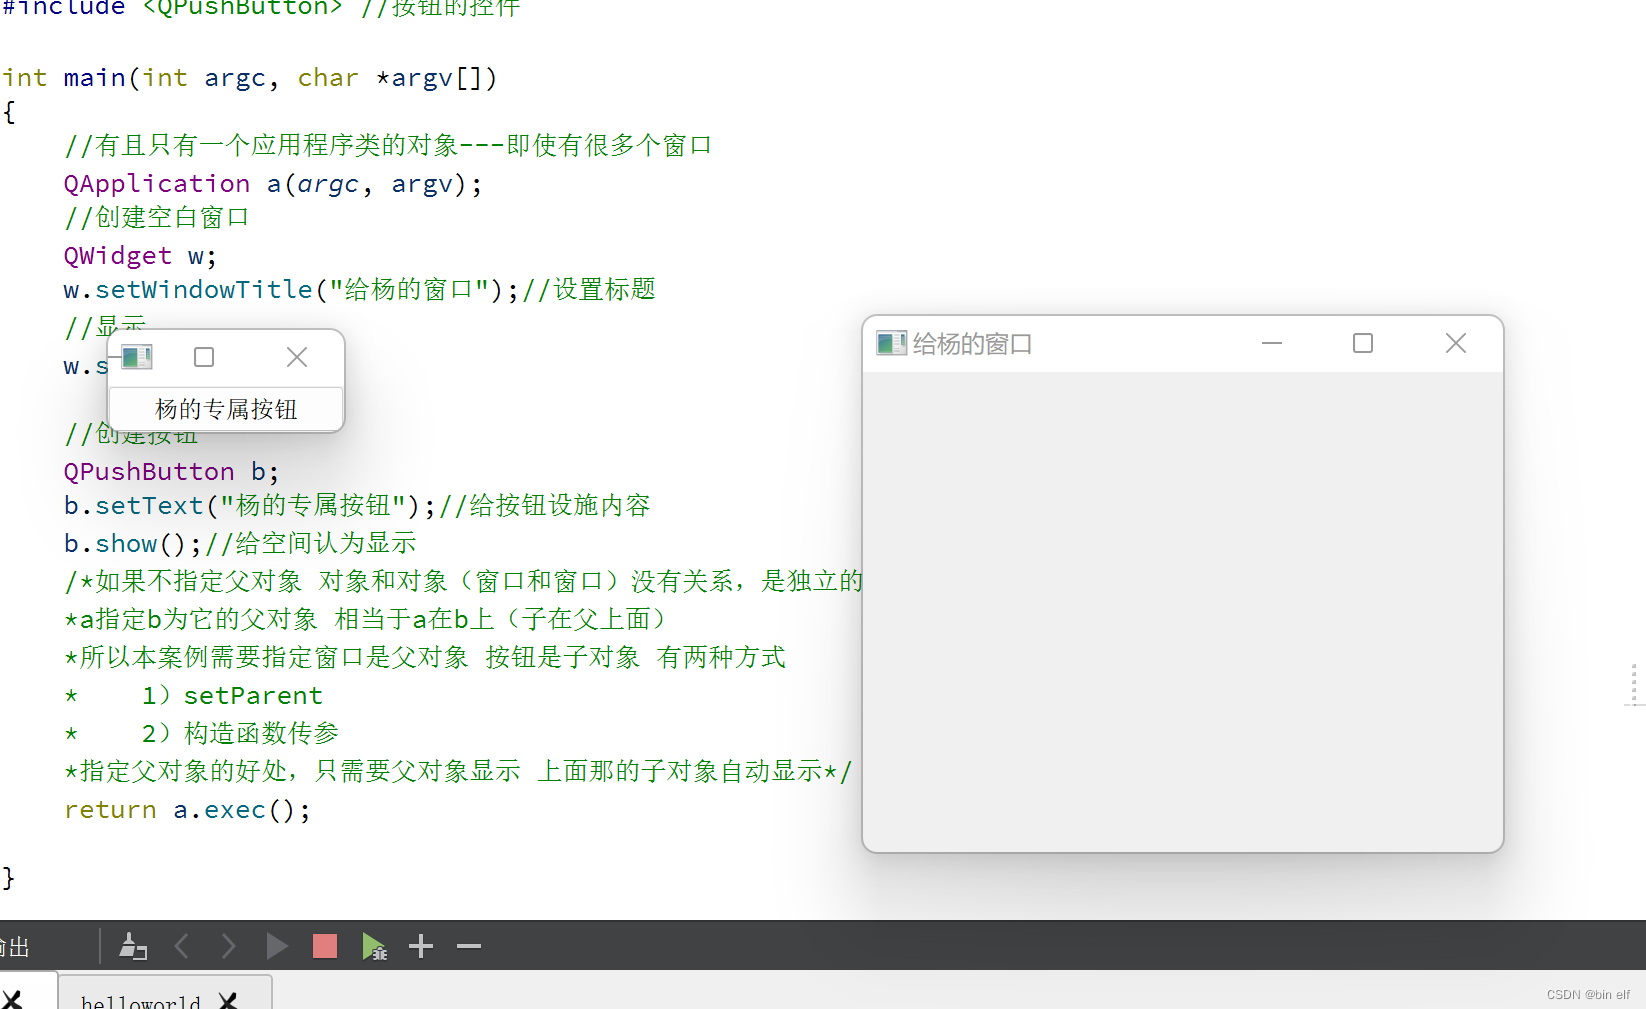Place cursor on the QApplication code line

point(270,183)
